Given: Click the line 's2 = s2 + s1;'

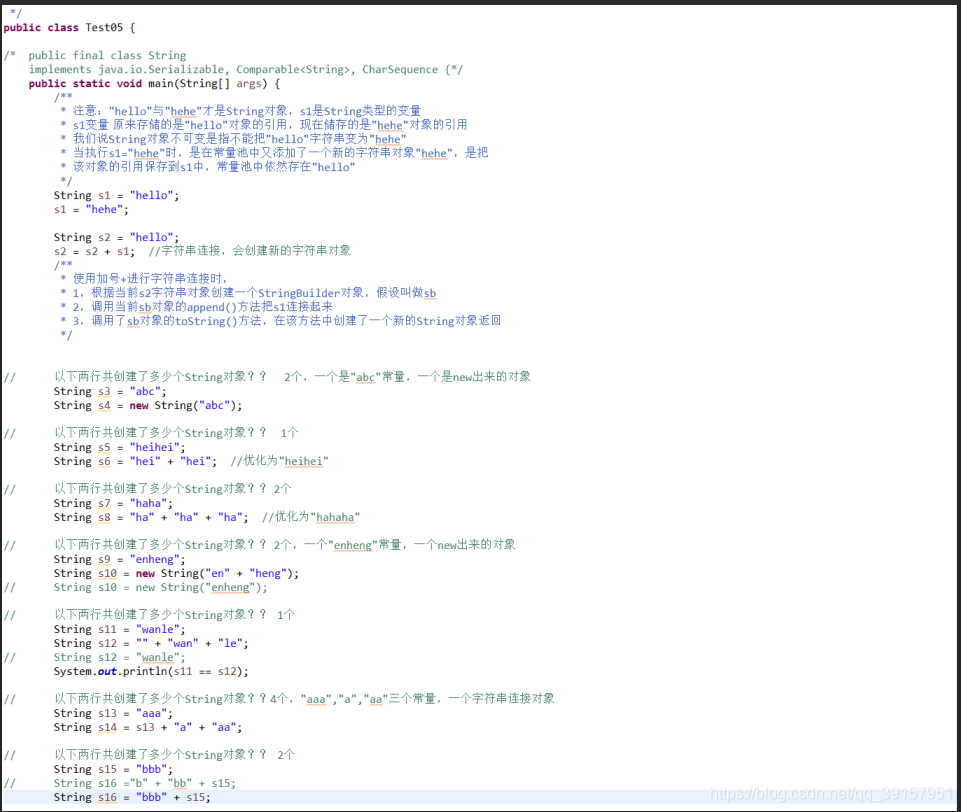Looking at the screenshot, I should (94, 251).
